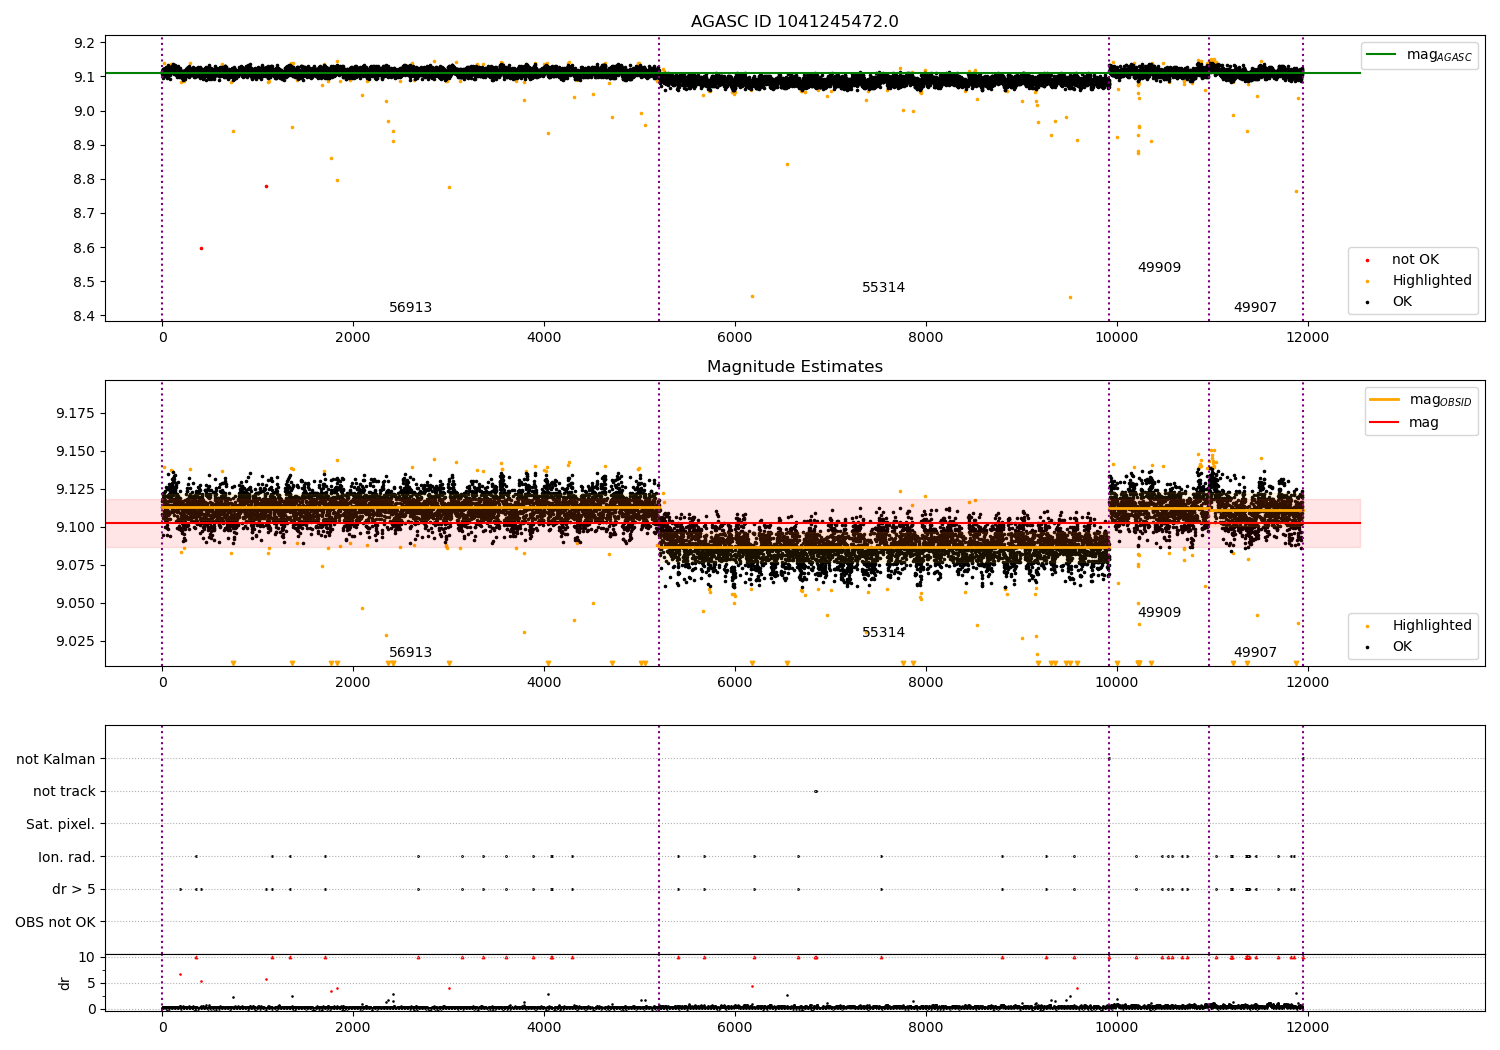This screenshot has height=1050, width=1500.
Task: Click the 8.8 tick on top plot y-axis
Action: coord(85,180)
